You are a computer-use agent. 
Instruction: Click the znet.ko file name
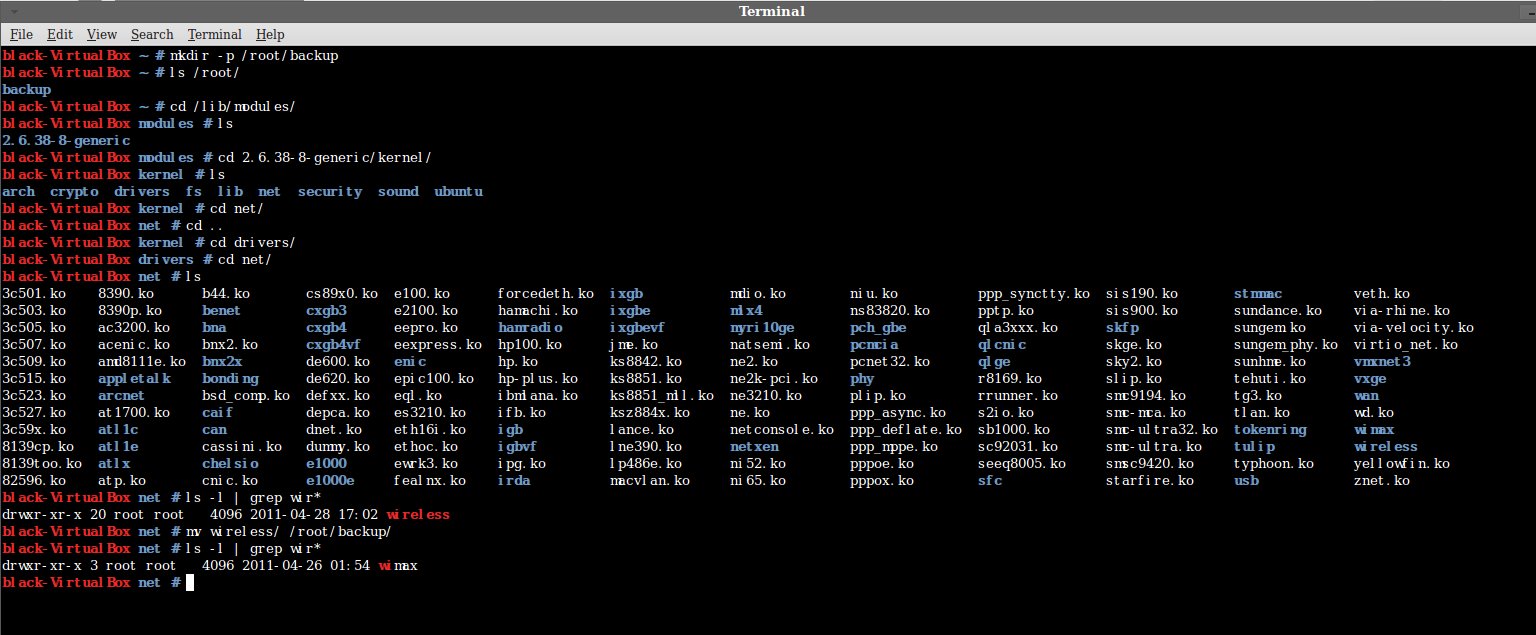[1382, 480]
